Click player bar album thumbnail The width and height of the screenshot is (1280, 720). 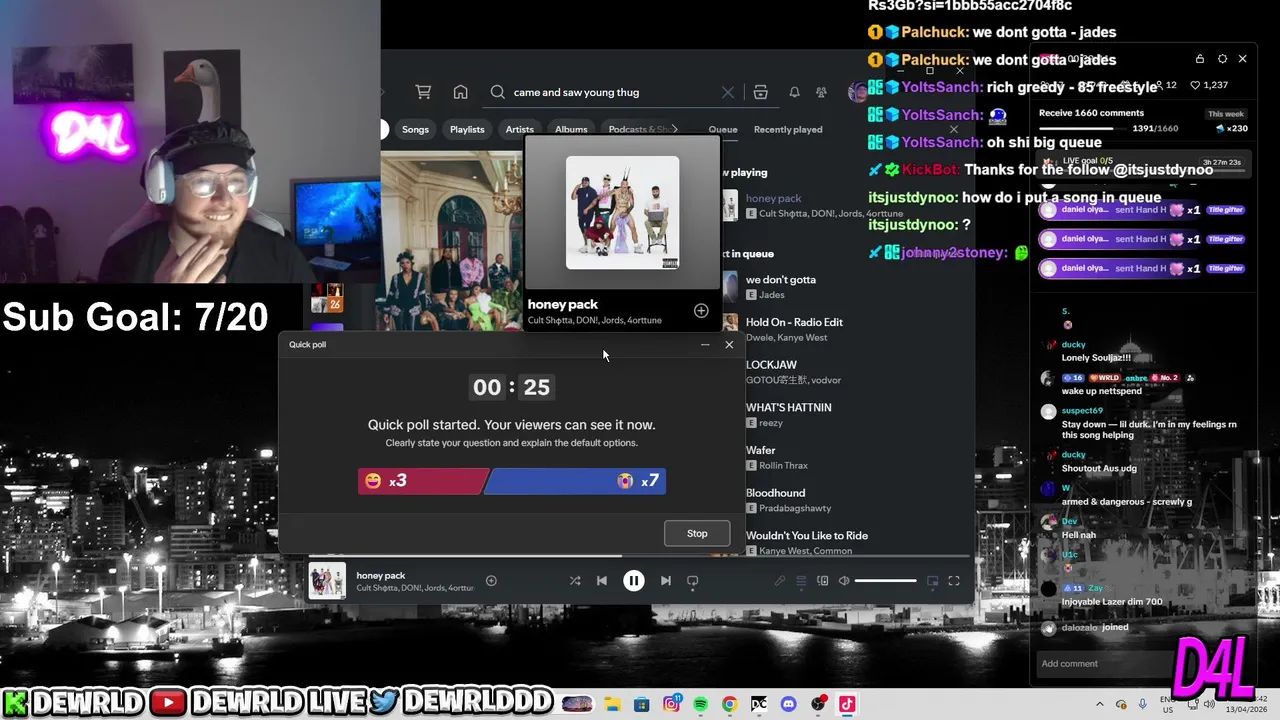coord(327,581)
